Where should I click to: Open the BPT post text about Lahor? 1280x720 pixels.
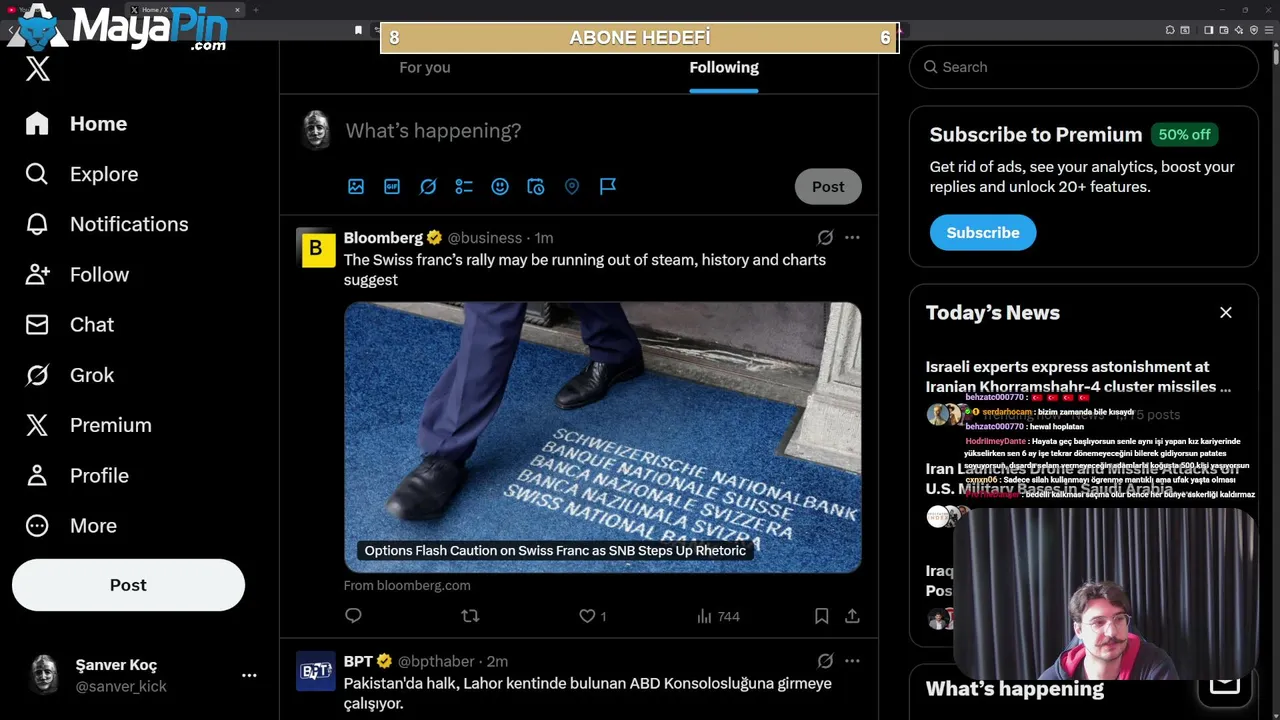click(588, 693)
